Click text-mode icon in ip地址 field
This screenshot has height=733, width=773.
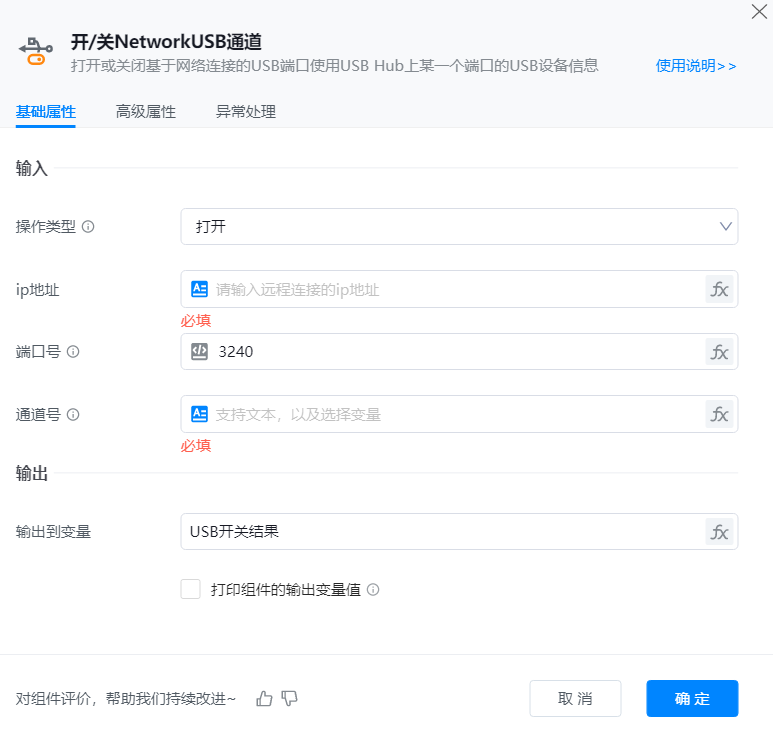[199, 289]
